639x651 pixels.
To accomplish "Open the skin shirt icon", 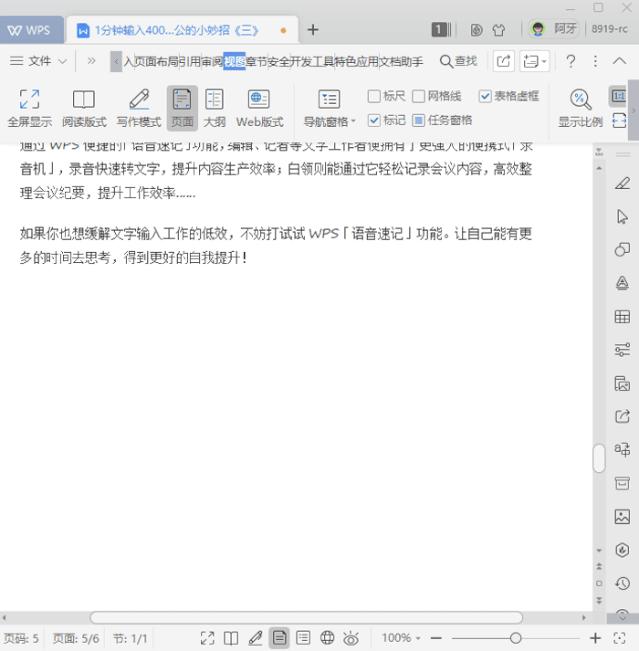I will 499,30.
